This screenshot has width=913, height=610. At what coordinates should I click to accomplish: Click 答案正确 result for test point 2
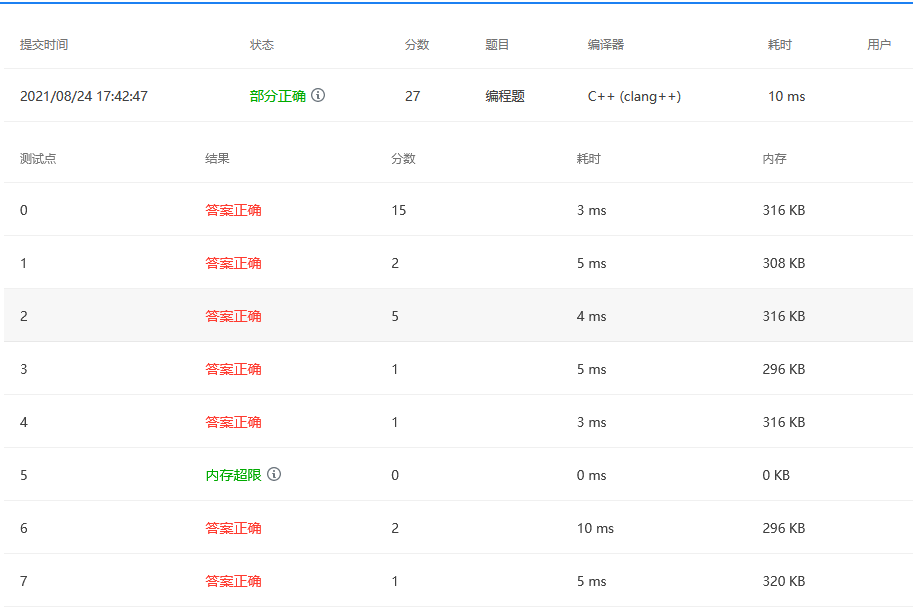233,316
